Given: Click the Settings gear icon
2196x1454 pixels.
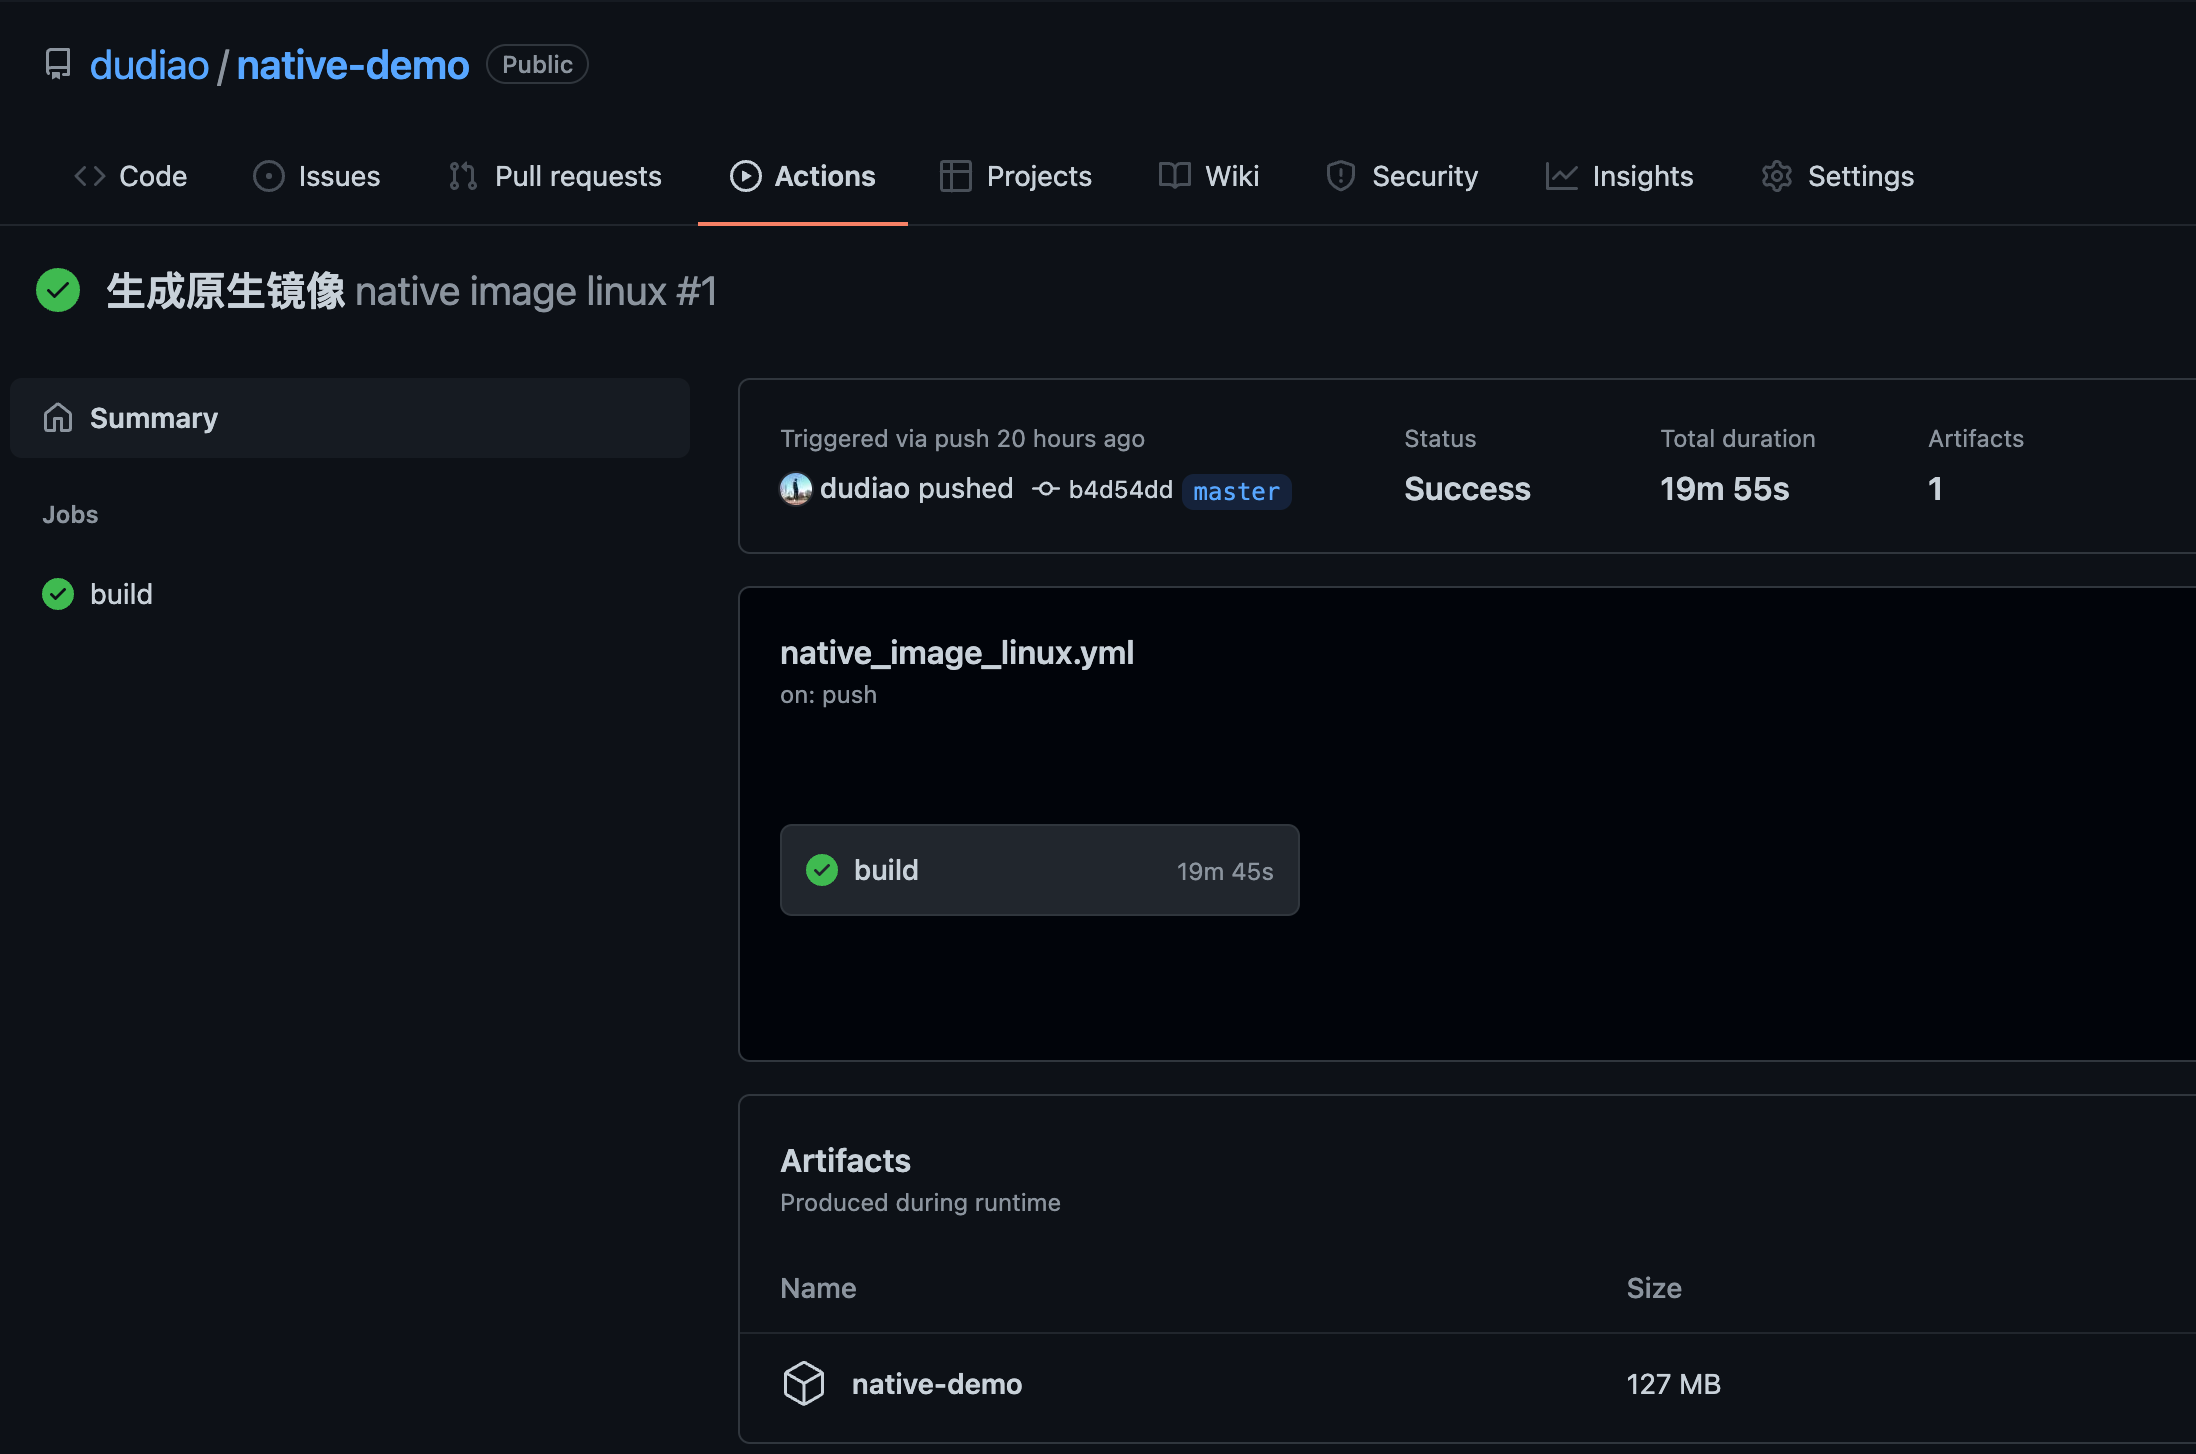Looking at the screenshot, I should pyautogui.click(x=1776, y=176).
